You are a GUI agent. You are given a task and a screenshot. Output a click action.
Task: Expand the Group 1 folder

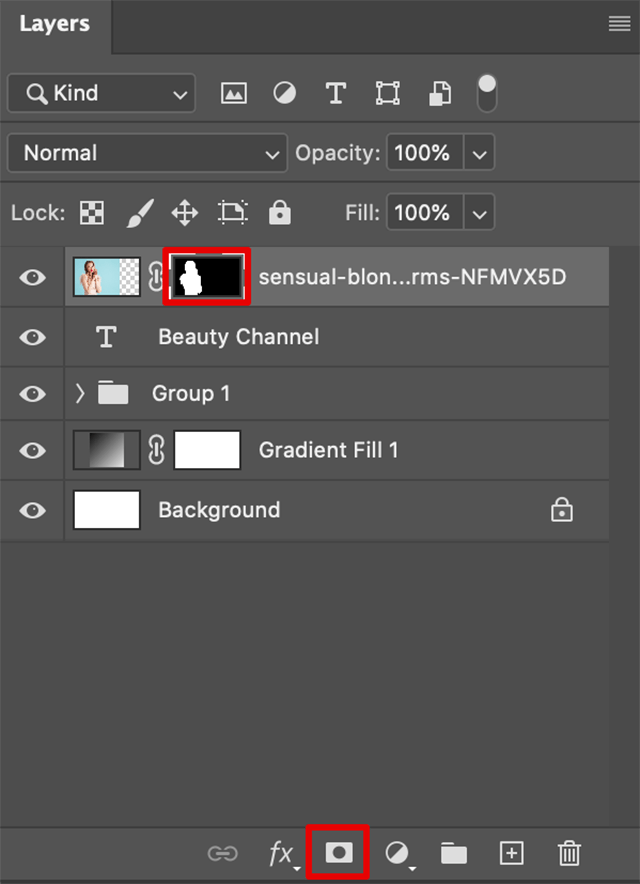[x=80, y=394]
